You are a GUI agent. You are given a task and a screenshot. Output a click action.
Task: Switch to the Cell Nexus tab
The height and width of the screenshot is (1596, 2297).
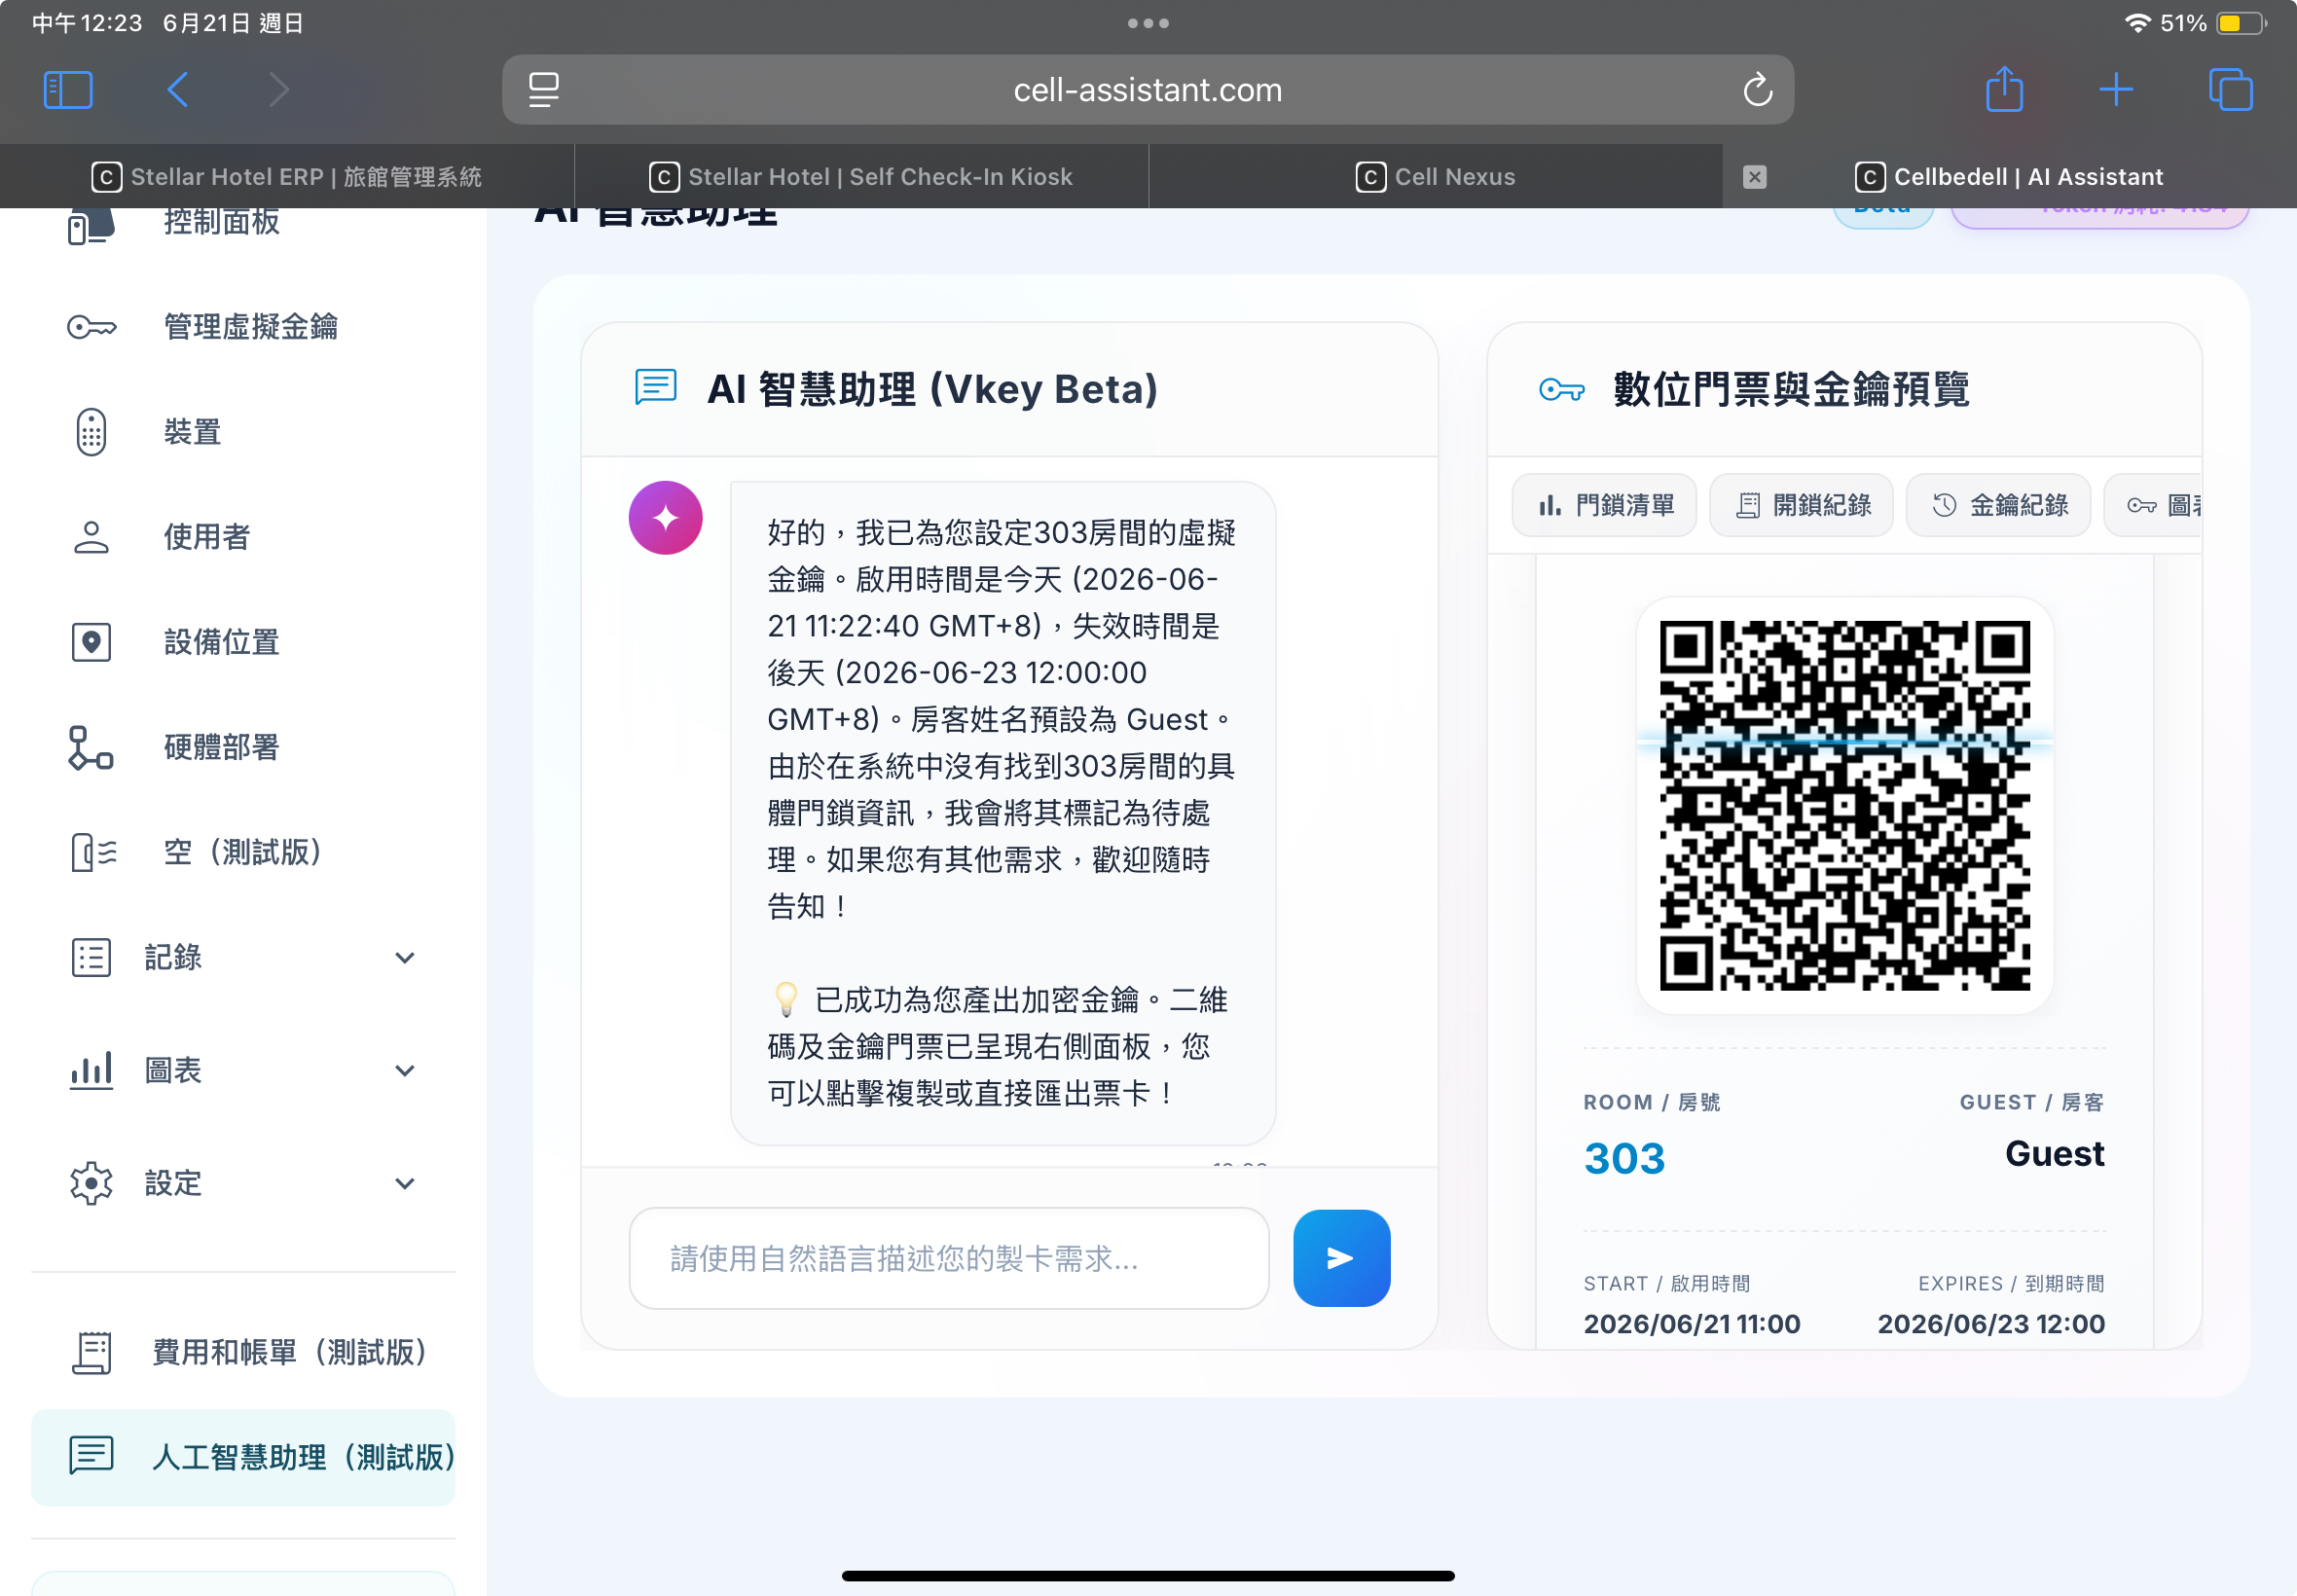click(1435, 177)
